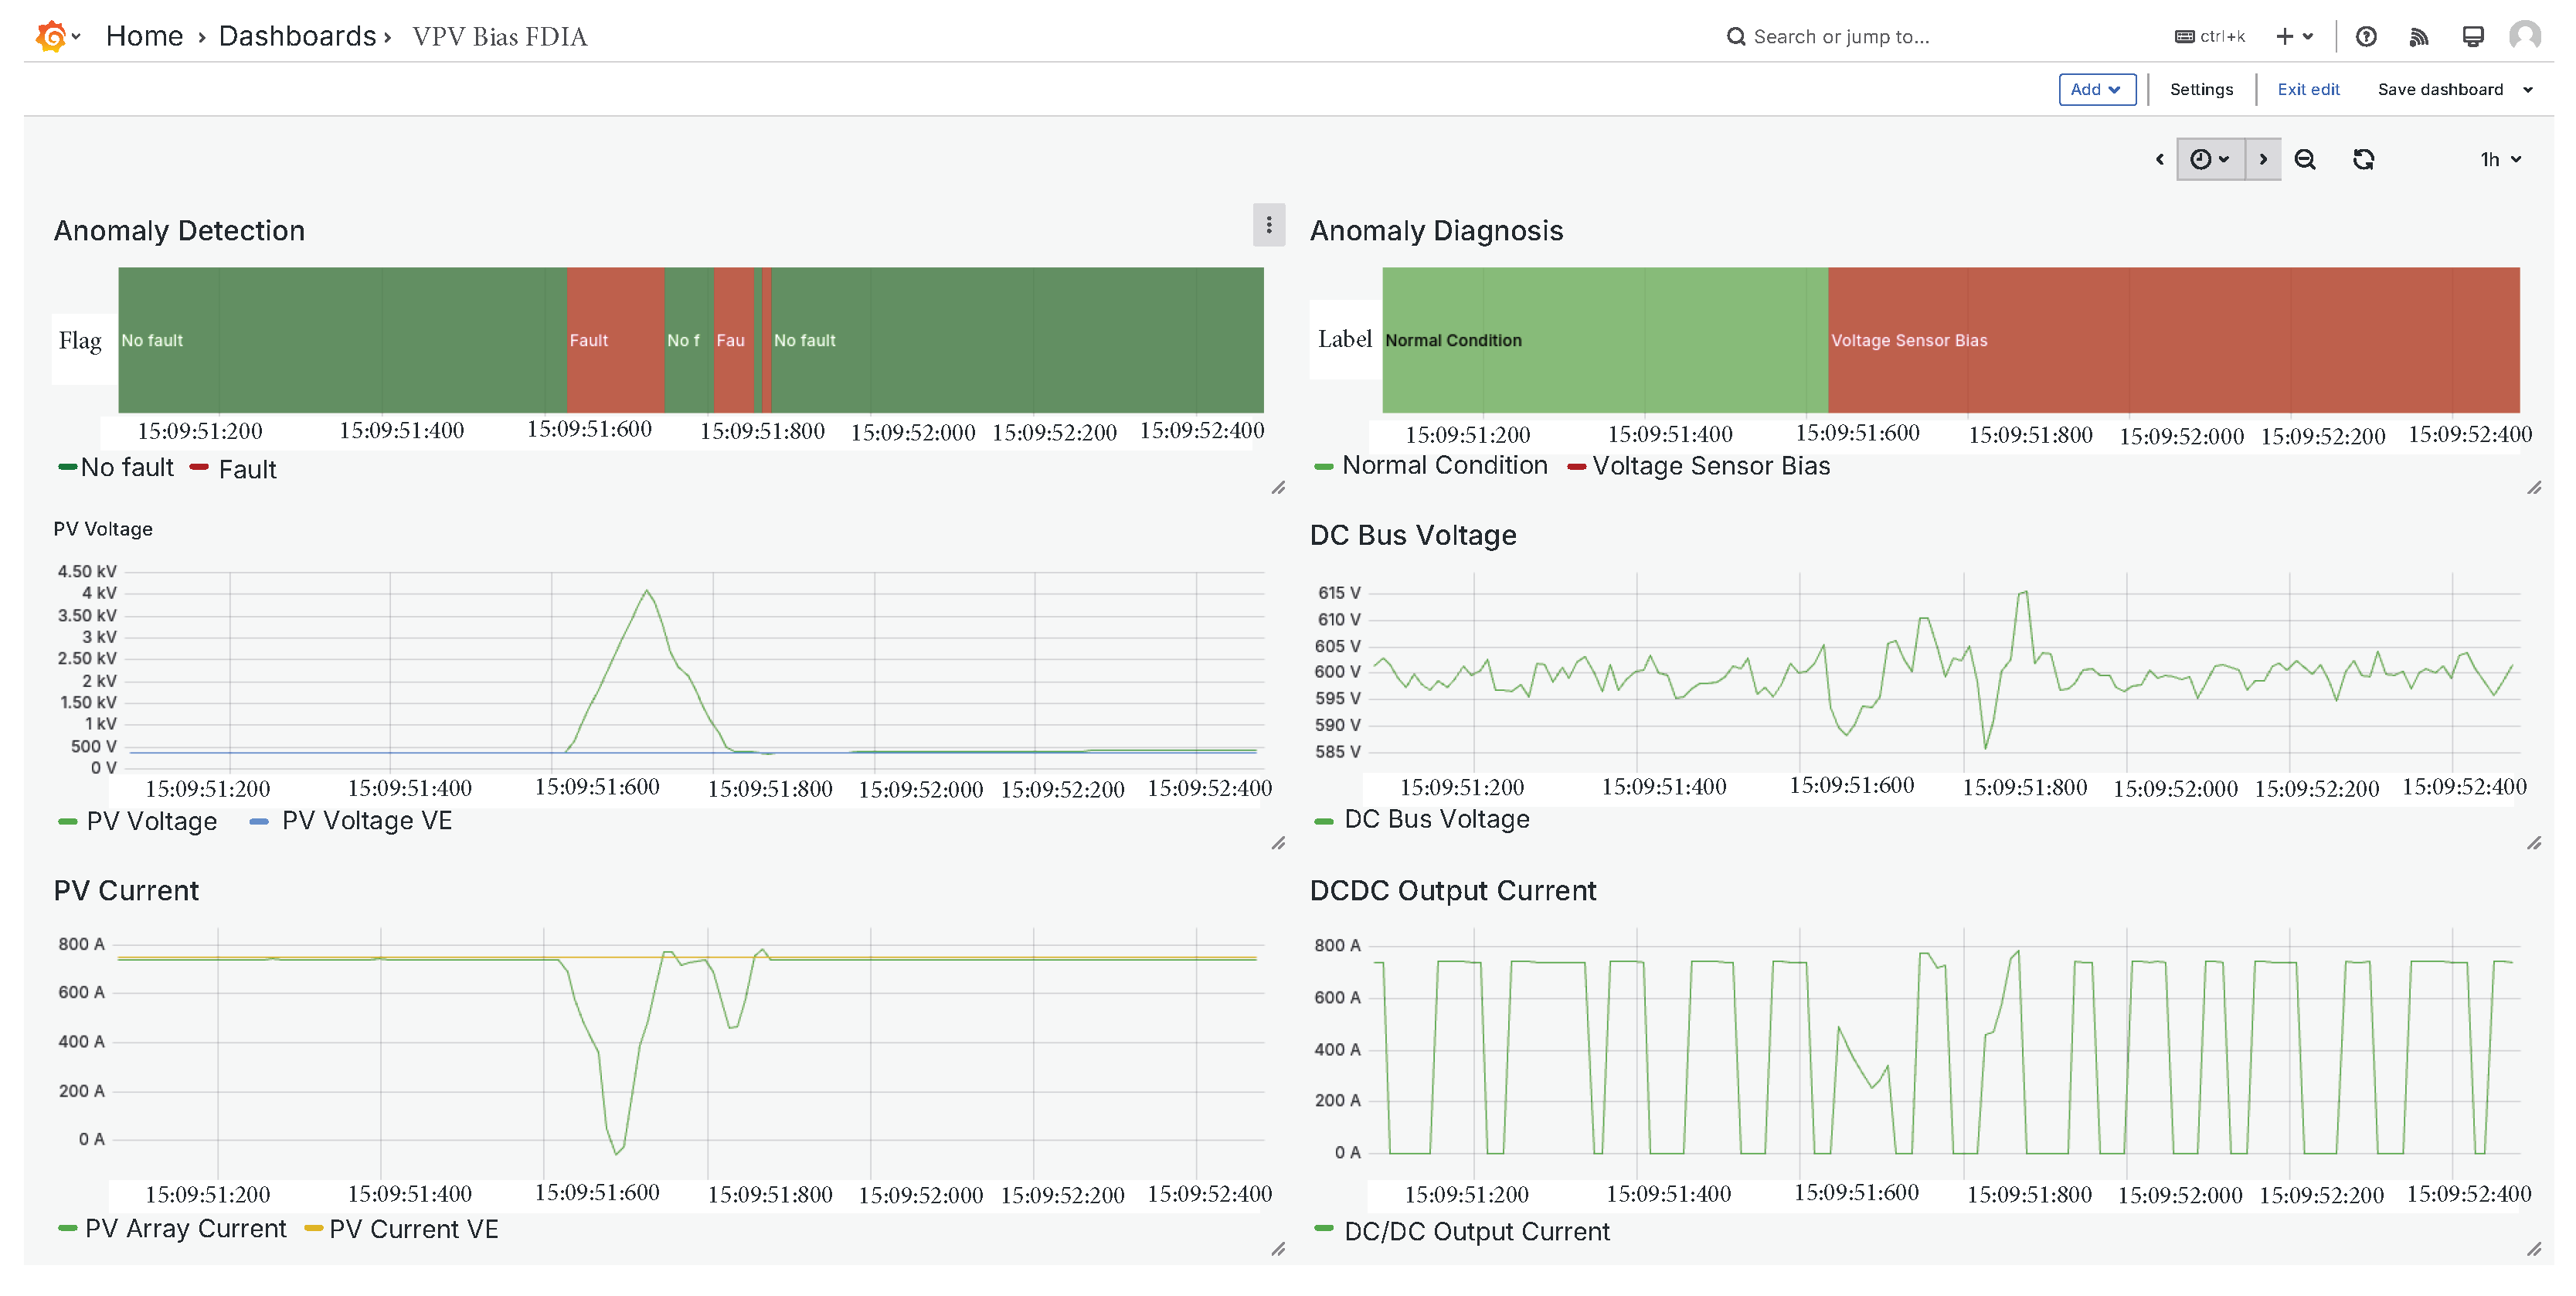Viewport: 2576px width, 1296px height.
Task: Toggle PV Current VE legend series
Action: tap(401, 1229)
